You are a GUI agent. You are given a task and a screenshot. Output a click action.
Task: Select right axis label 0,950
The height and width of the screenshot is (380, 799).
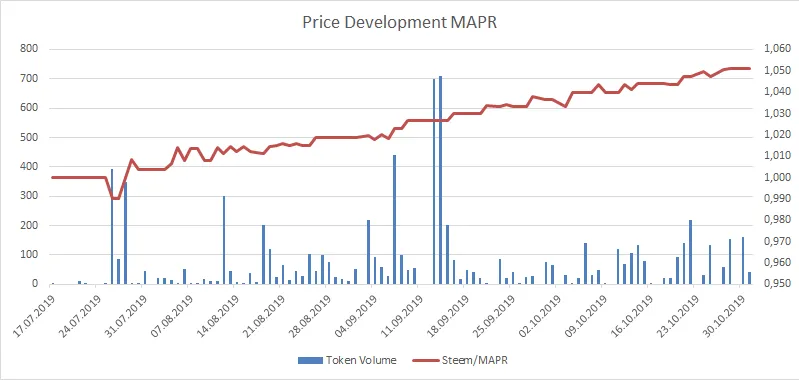(x=777, y=284)
